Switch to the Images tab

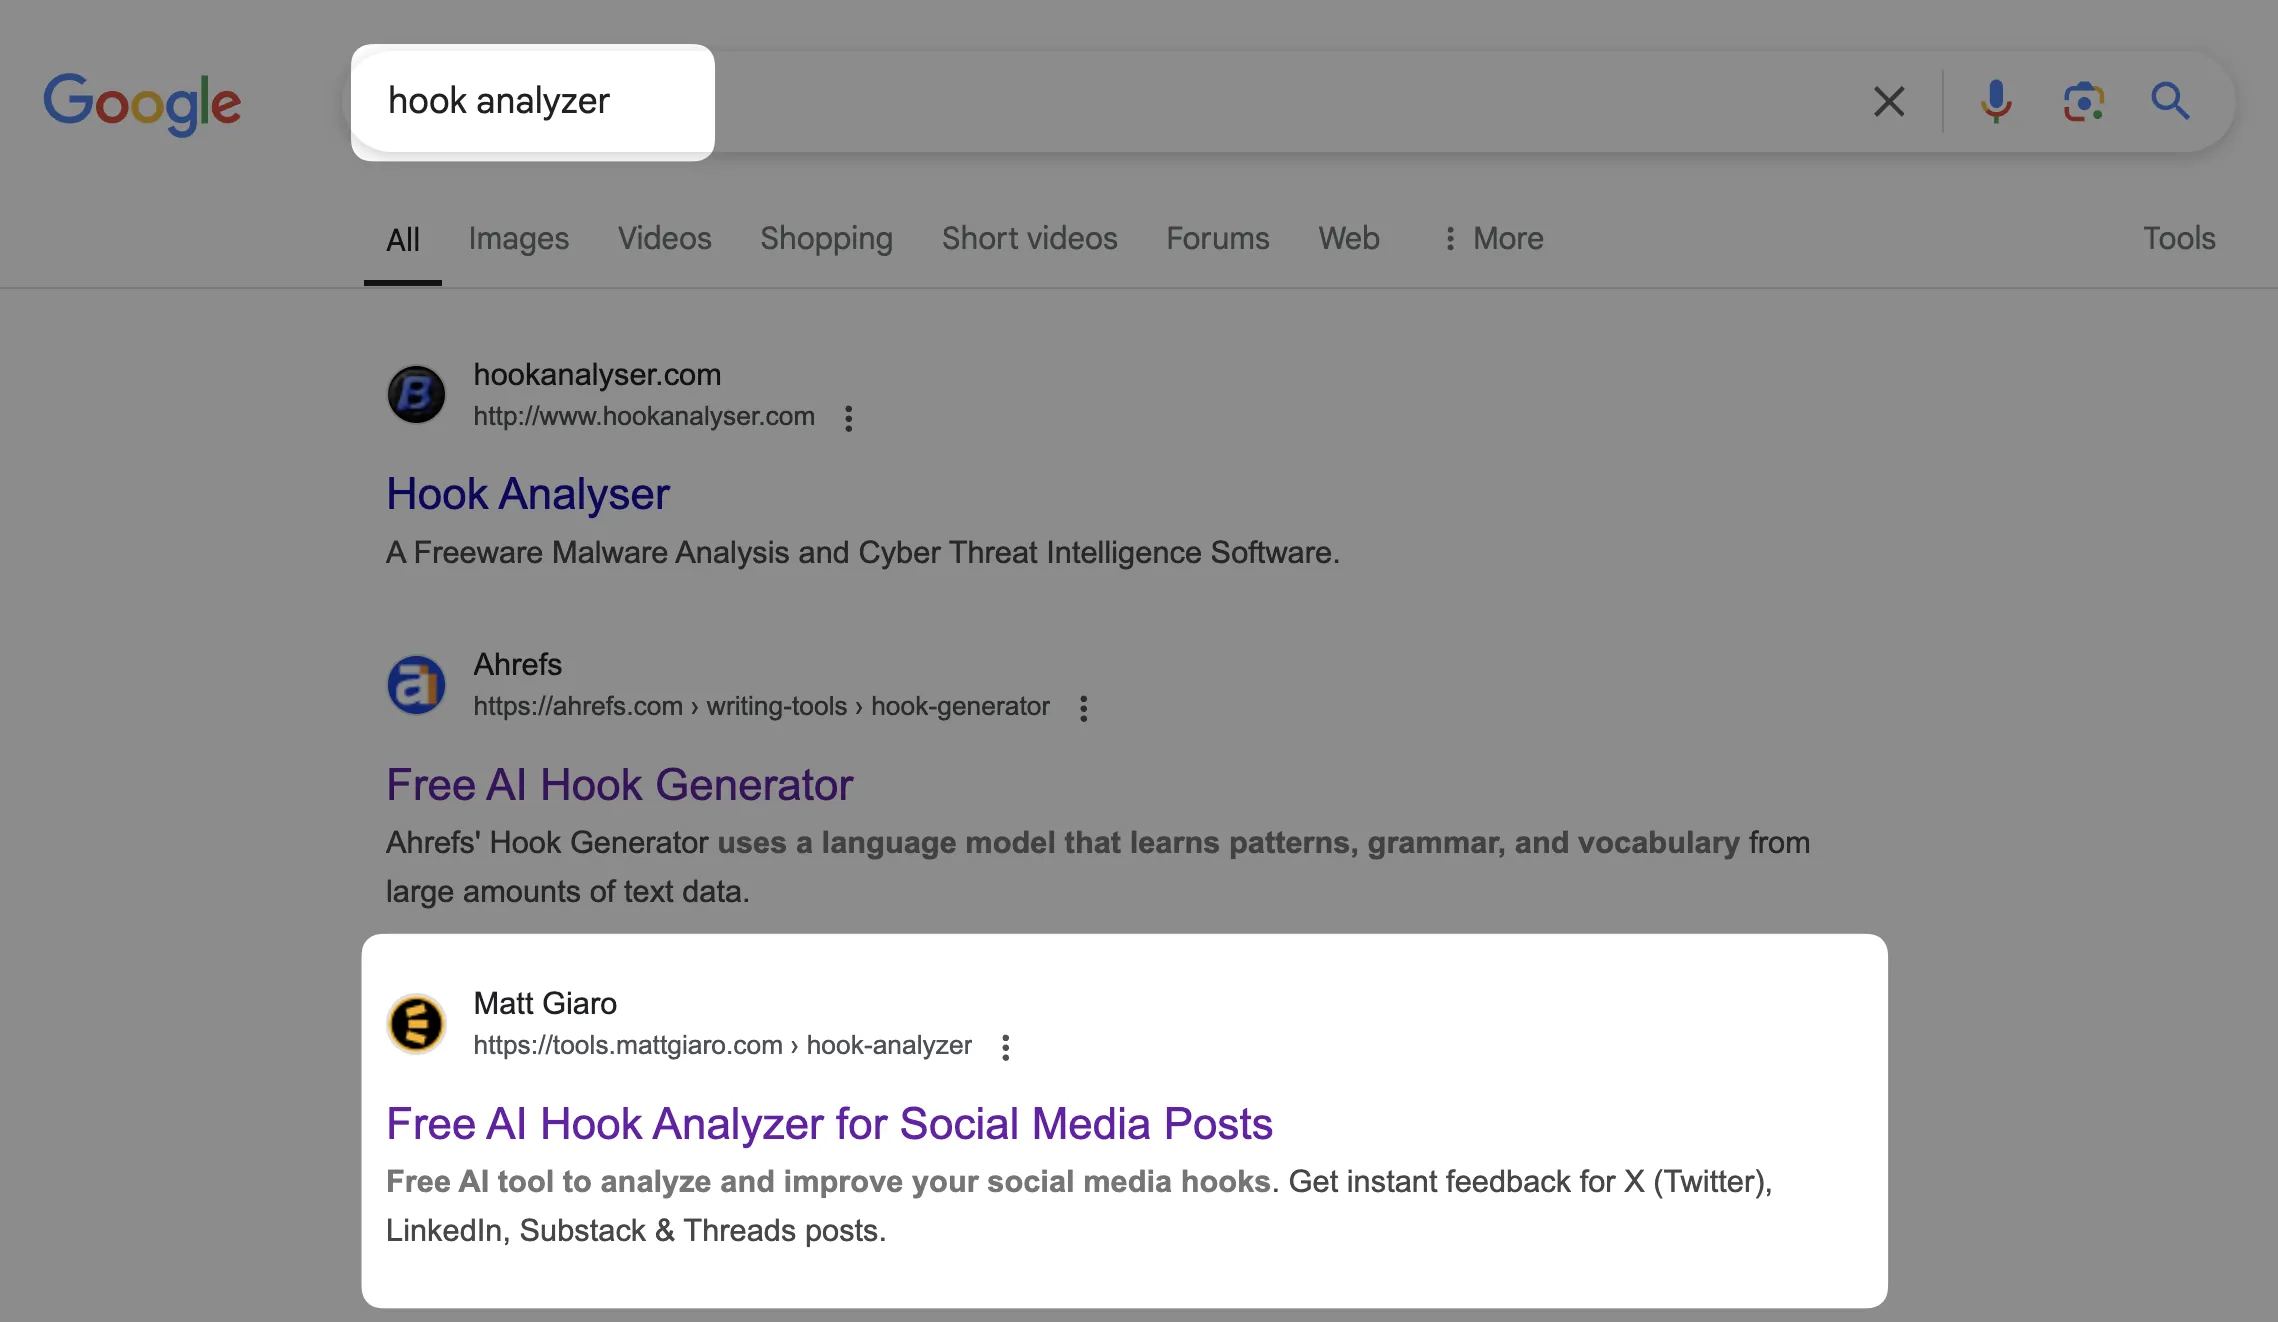518,239
